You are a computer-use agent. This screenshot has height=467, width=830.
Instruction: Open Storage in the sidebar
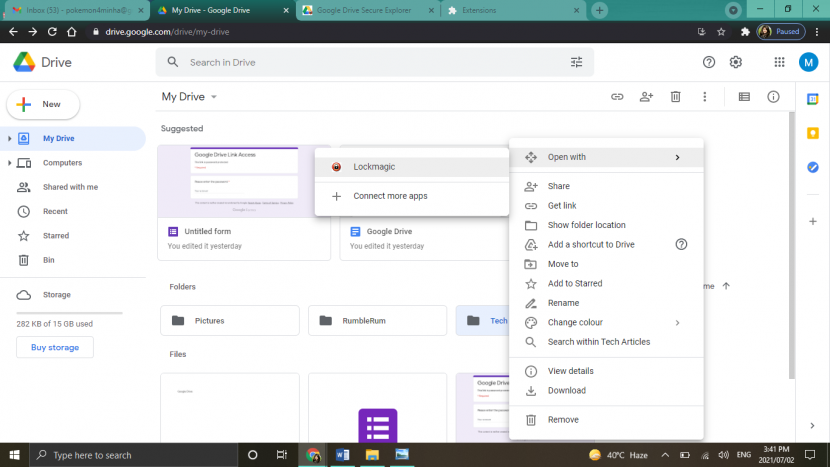pyautogui.click(x=73, y=294)
